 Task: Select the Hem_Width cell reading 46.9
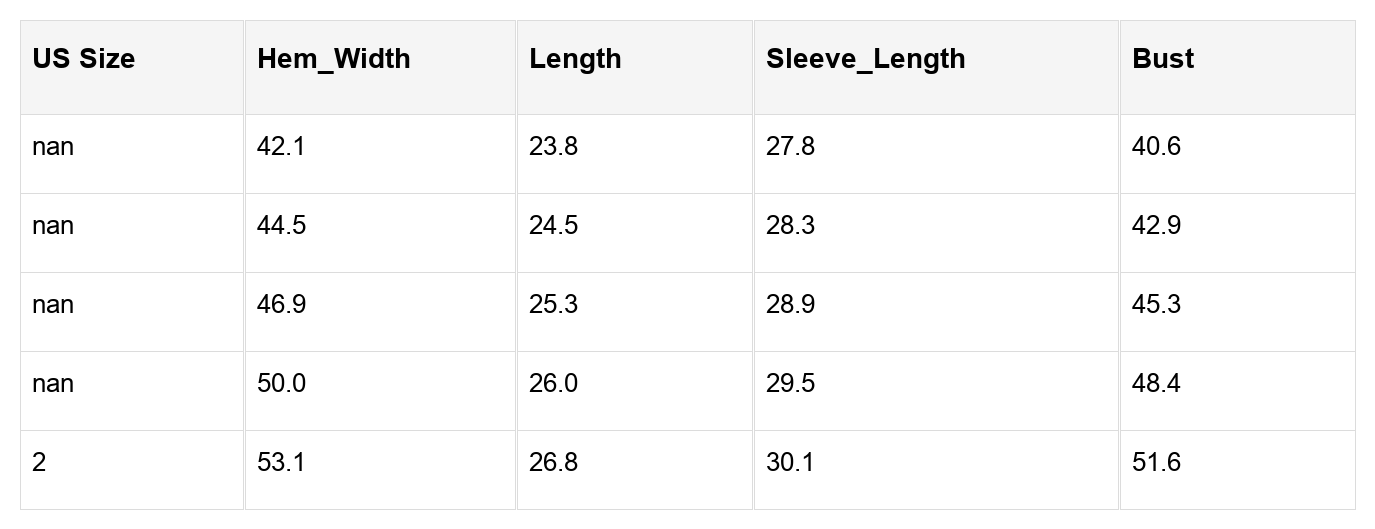[281, 305]
